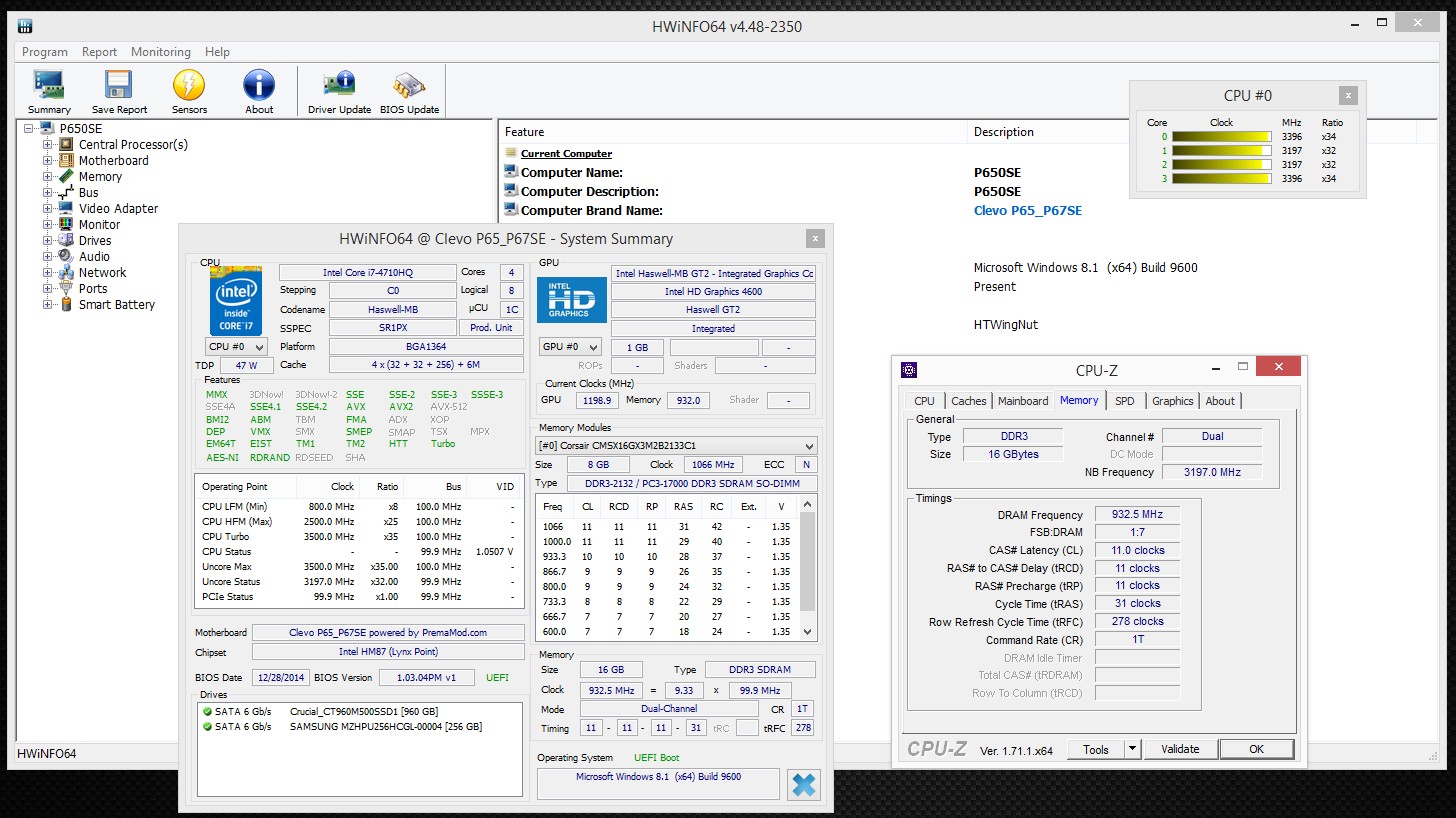Image resolution: width=1456 pixels, height=818 pixels.
Task: Open Sensors with the lightning icon
Action: click(189, 92)
